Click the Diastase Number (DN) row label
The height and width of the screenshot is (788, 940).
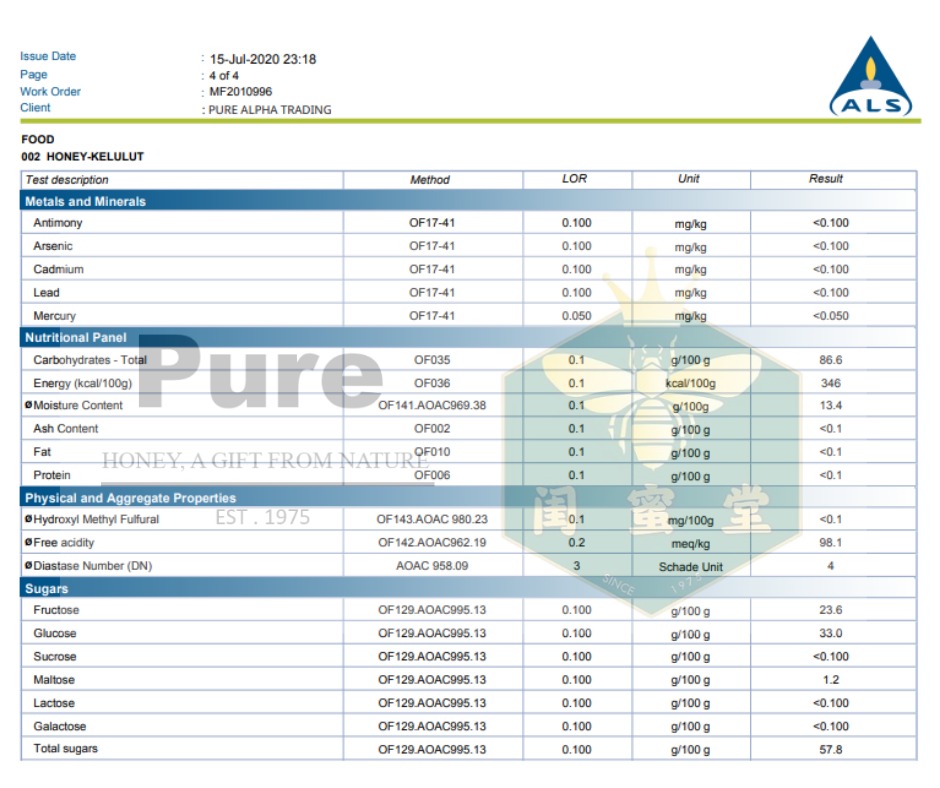pyautogui.click(x=92, y=566)
